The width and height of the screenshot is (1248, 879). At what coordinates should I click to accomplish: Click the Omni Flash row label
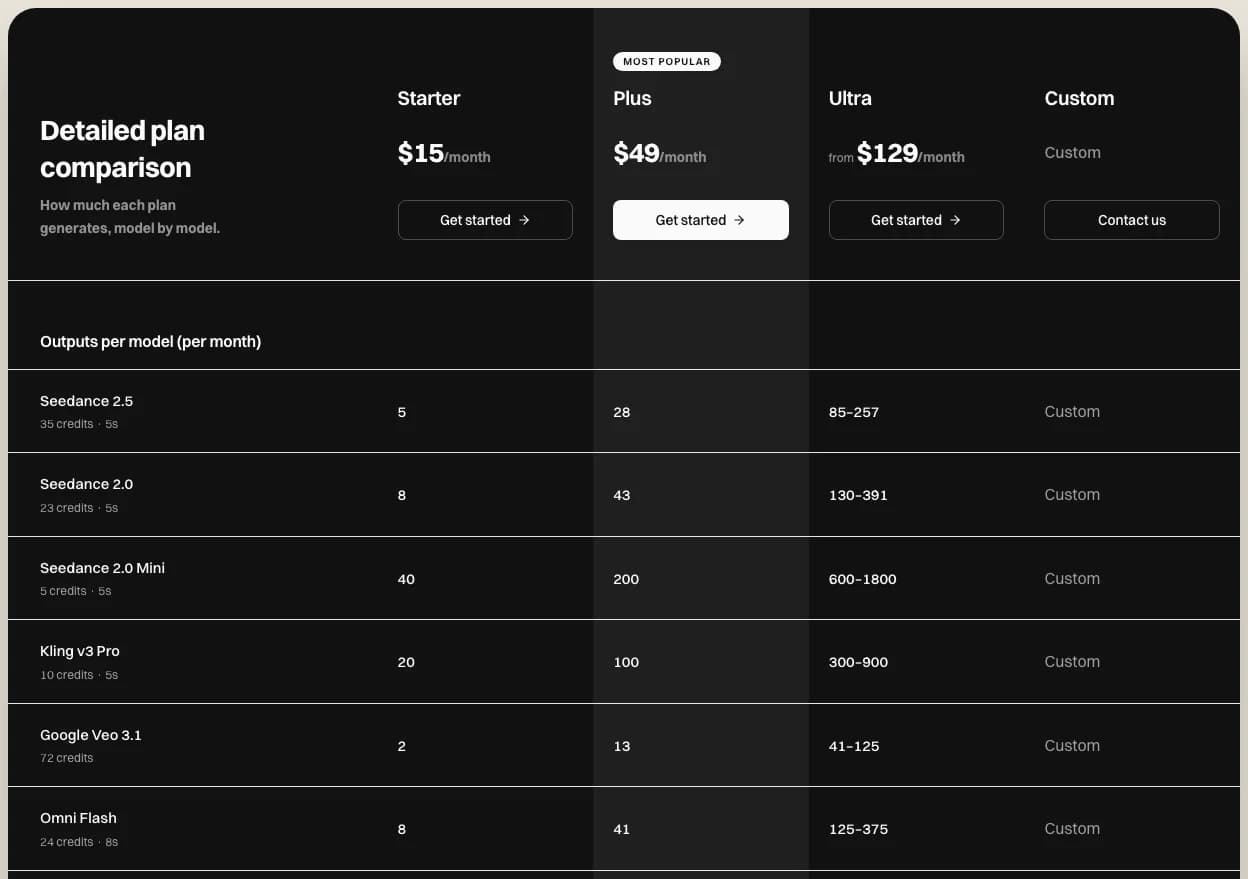78,818
